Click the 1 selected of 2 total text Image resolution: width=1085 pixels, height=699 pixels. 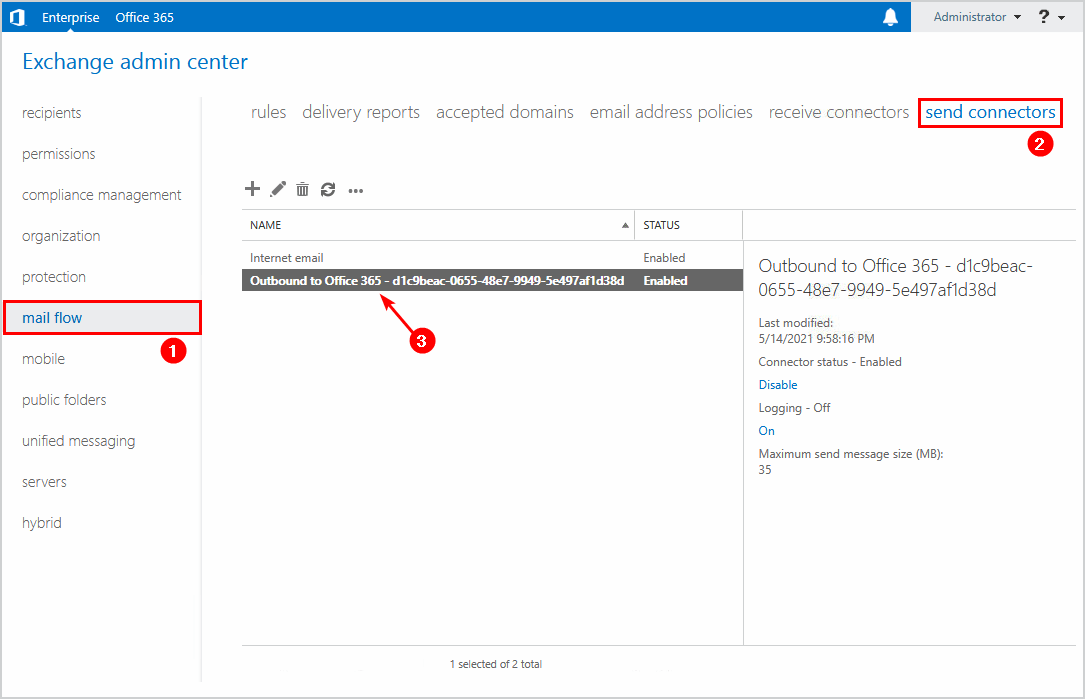point(495,664)
